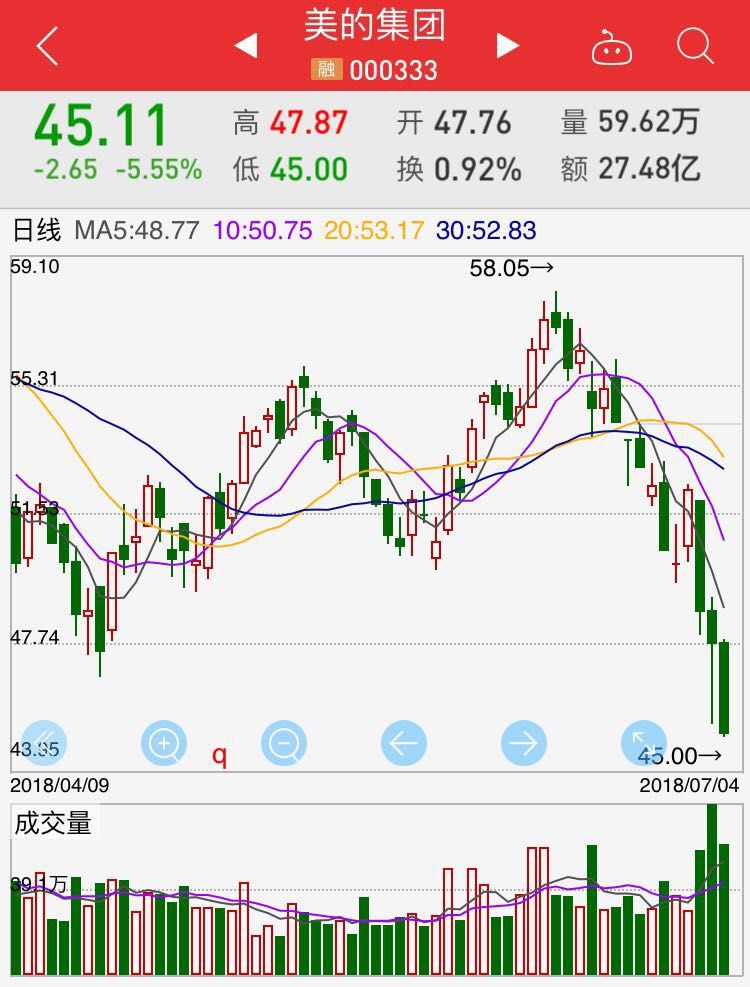Viewport: 750px width, 987px height.
Task: Tap the day high value 47.87
Action: tap(309, 122)
